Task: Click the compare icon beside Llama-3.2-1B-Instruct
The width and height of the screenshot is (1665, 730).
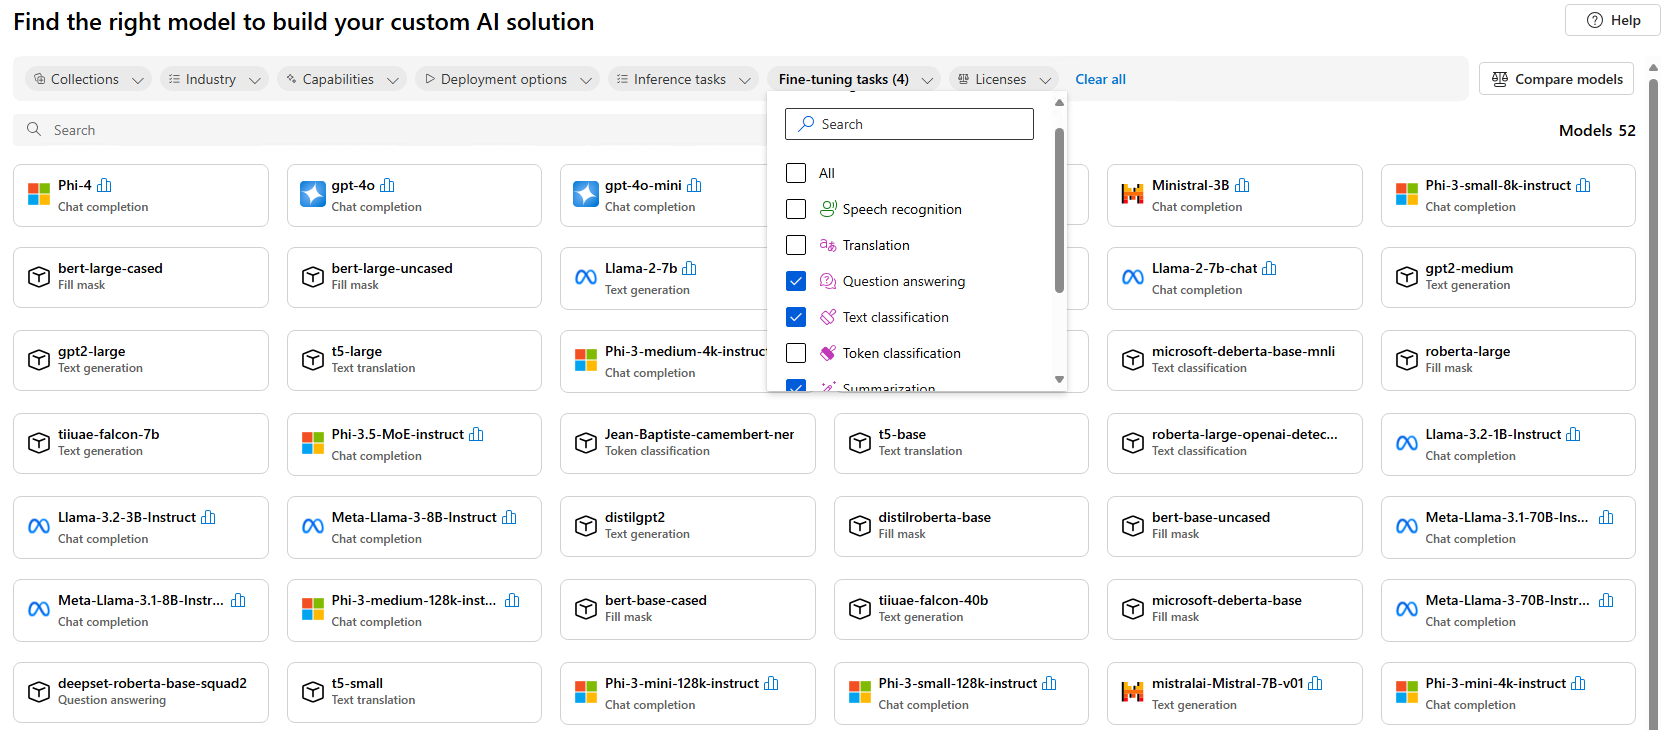Action: coord(1573,434)
